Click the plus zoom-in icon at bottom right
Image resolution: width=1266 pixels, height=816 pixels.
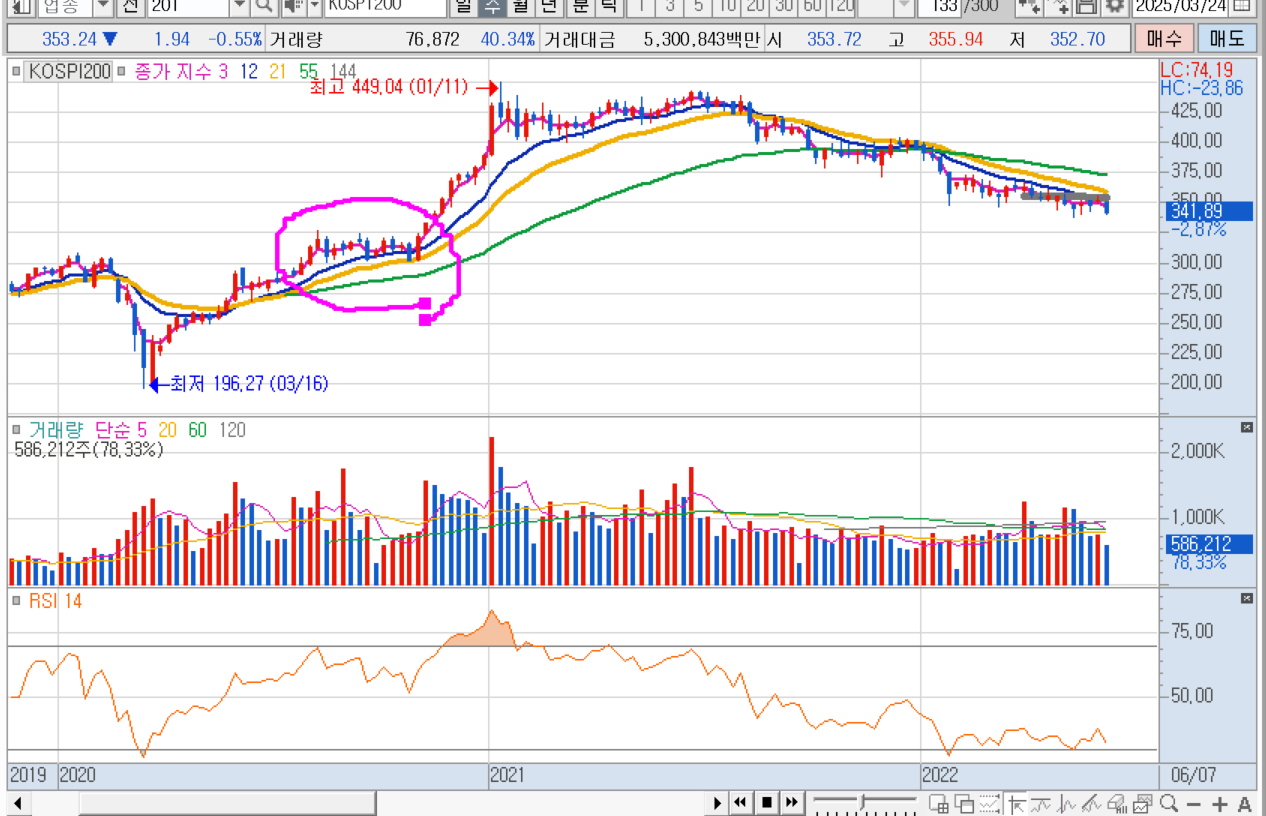pyautogui.click(x=1220, y=804)
